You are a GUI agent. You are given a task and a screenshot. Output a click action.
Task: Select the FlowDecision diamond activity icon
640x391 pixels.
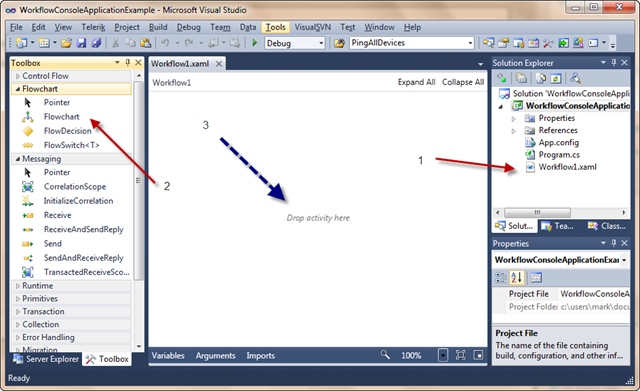pos(28,131)
